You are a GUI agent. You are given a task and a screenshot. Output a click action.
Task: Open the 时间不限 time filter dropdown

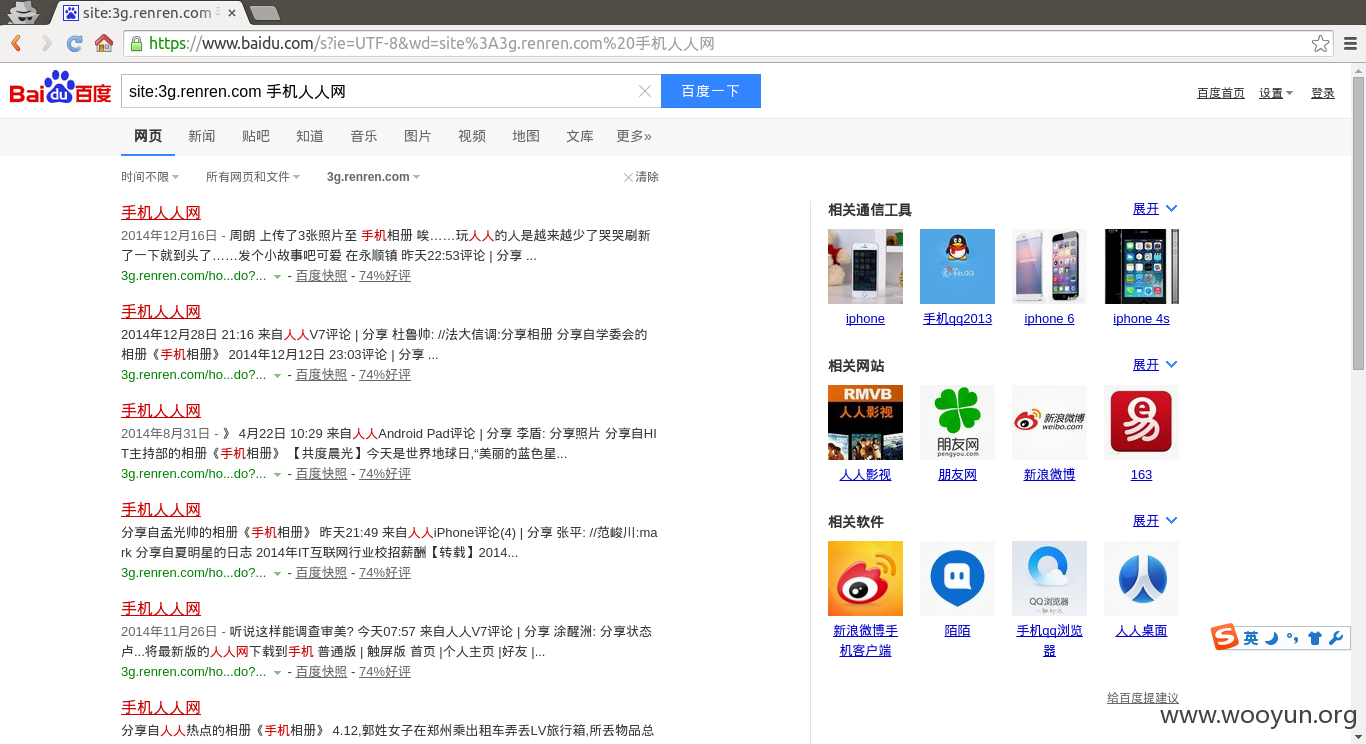click(x=150, y=177)
